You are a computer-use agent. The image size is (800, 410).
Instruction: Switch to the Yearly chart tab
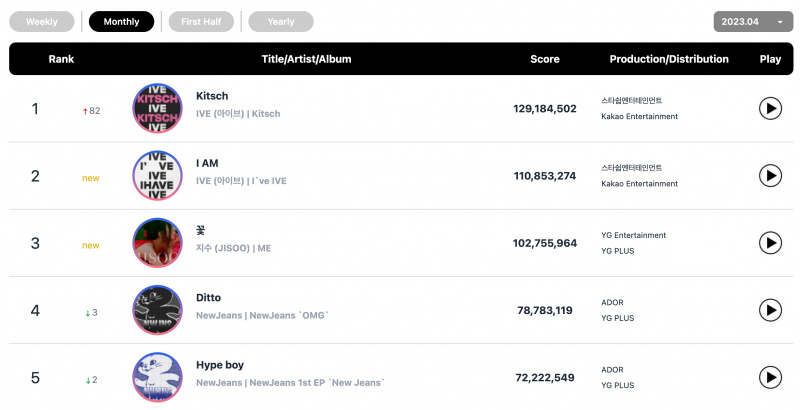pyautogui.click(x=281, y=22)
